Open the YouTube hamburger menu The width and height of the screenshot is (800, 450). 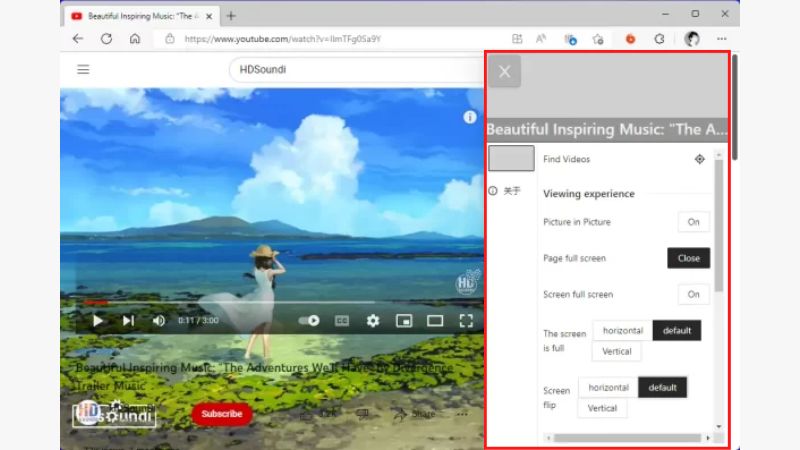point(83,69)
